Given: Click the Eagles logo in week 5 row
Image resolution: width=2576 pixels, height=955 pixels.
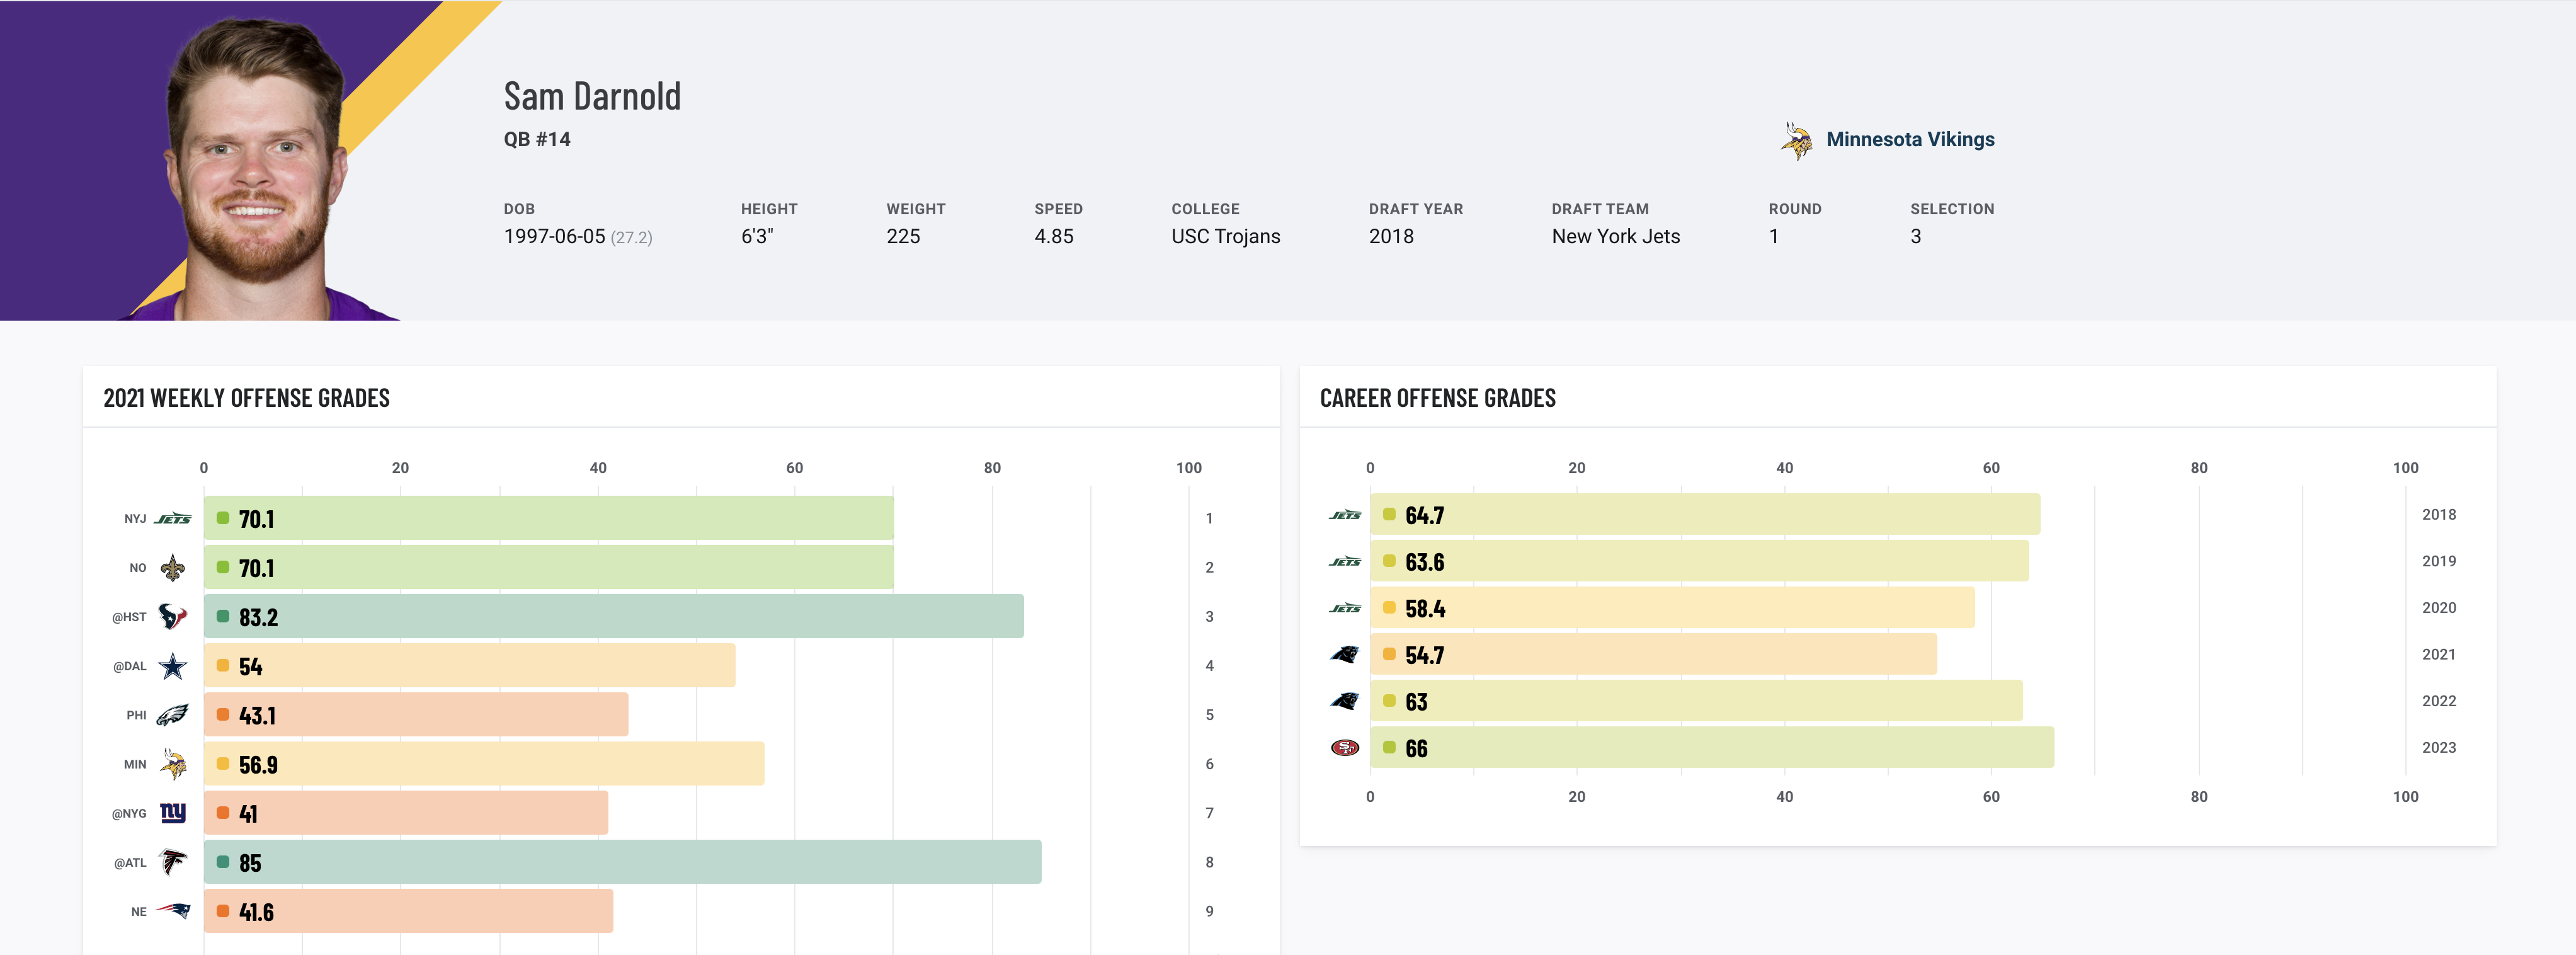Looking at the screenshot, I should point(173,715).
